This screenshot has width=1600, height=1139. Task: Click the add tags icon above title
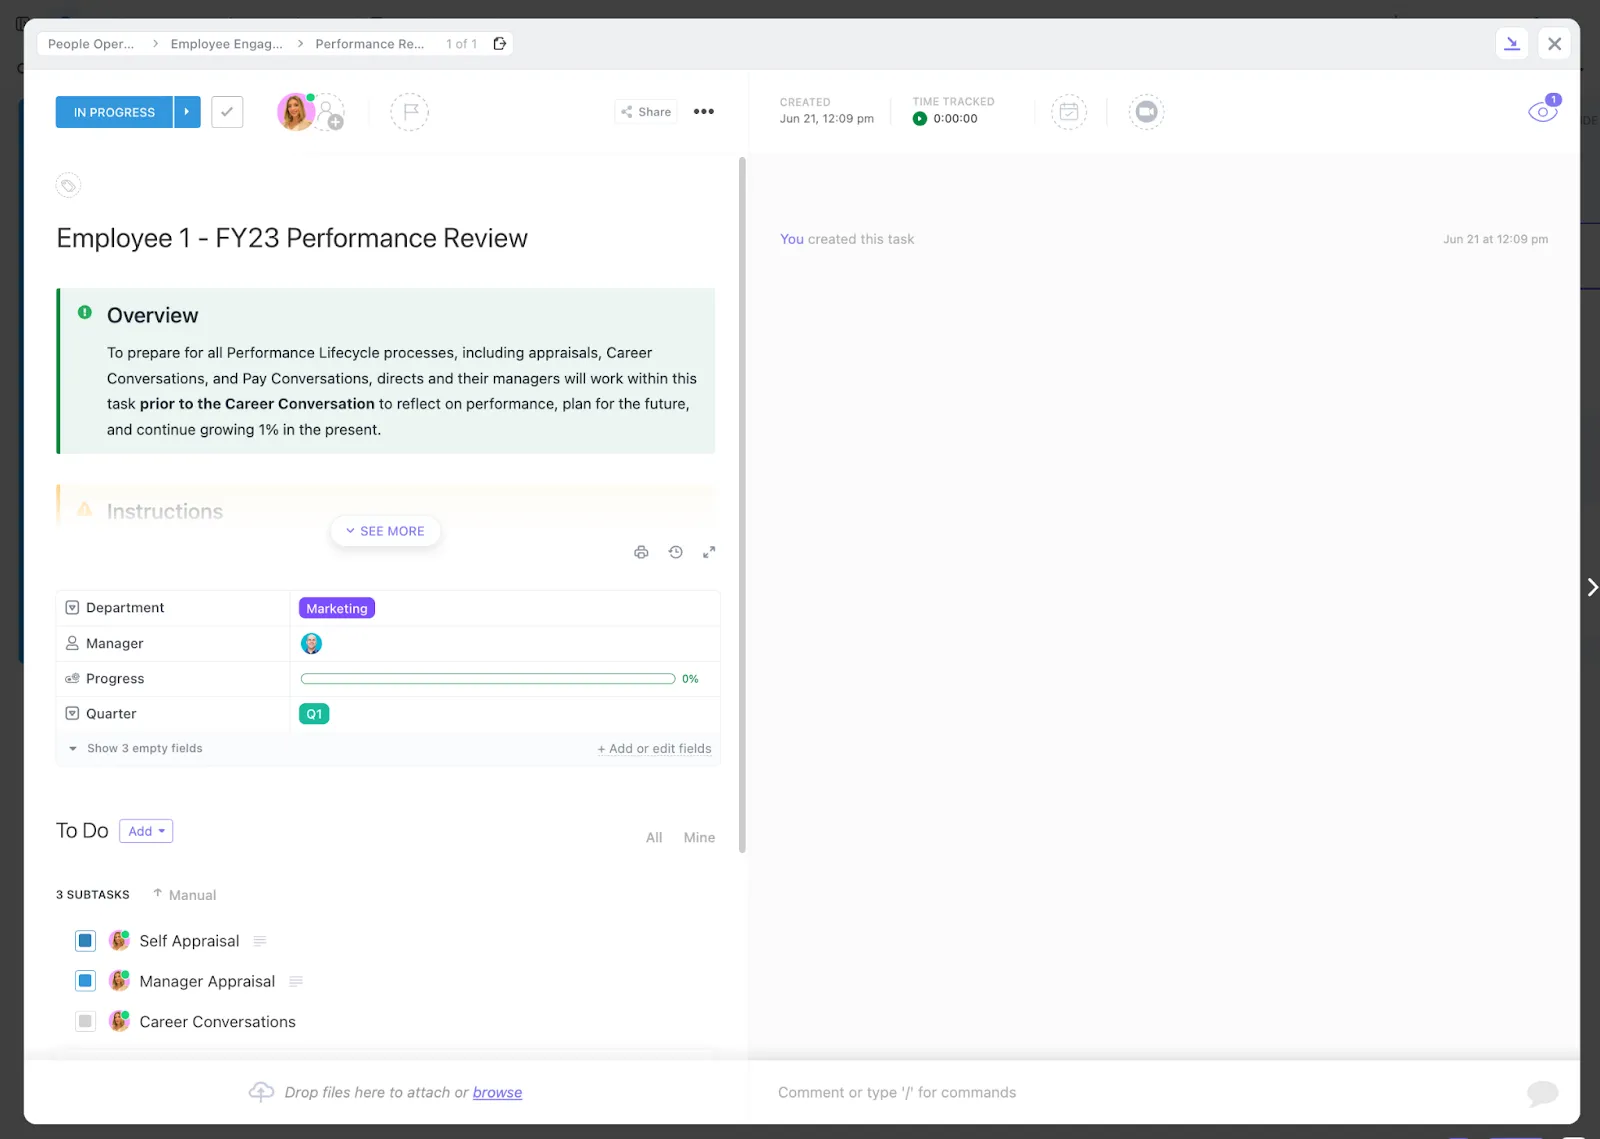(68, 185)
